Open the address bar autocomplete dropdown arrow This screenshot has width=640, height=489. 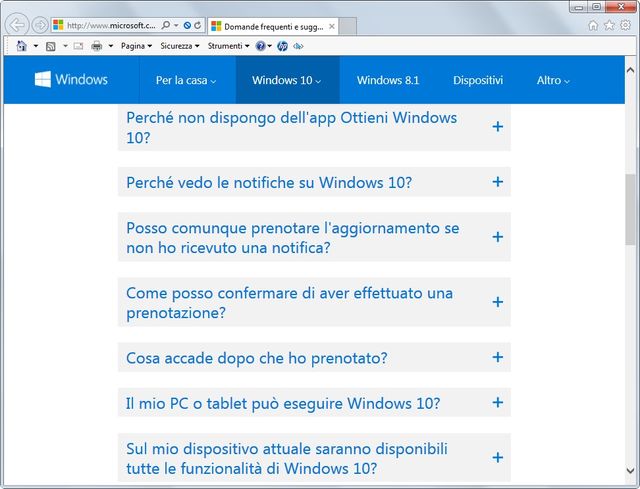tap(176, 25)
